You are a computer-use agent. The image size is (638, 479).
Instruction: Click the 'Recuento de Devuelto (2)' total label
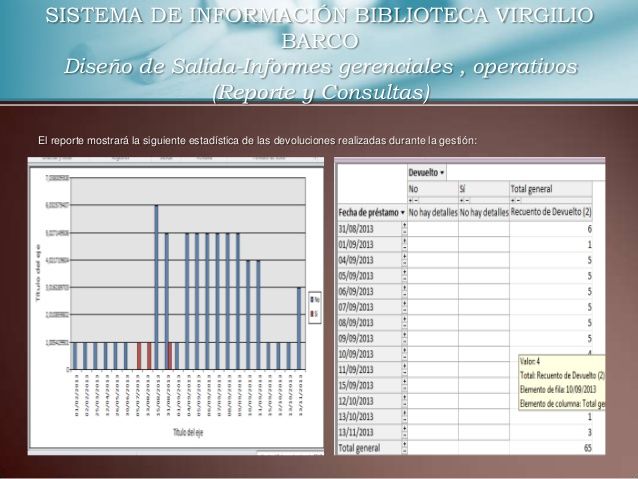coord(551,212)
